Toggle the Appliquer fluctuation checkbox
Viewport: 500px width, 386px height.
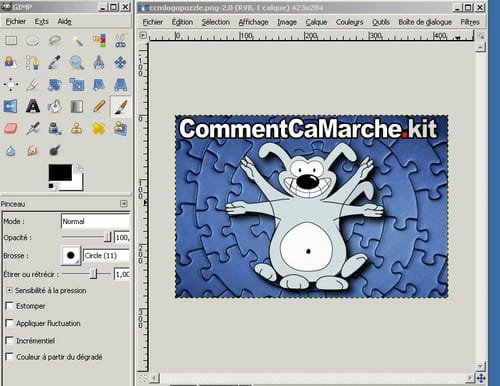[10, 323]
